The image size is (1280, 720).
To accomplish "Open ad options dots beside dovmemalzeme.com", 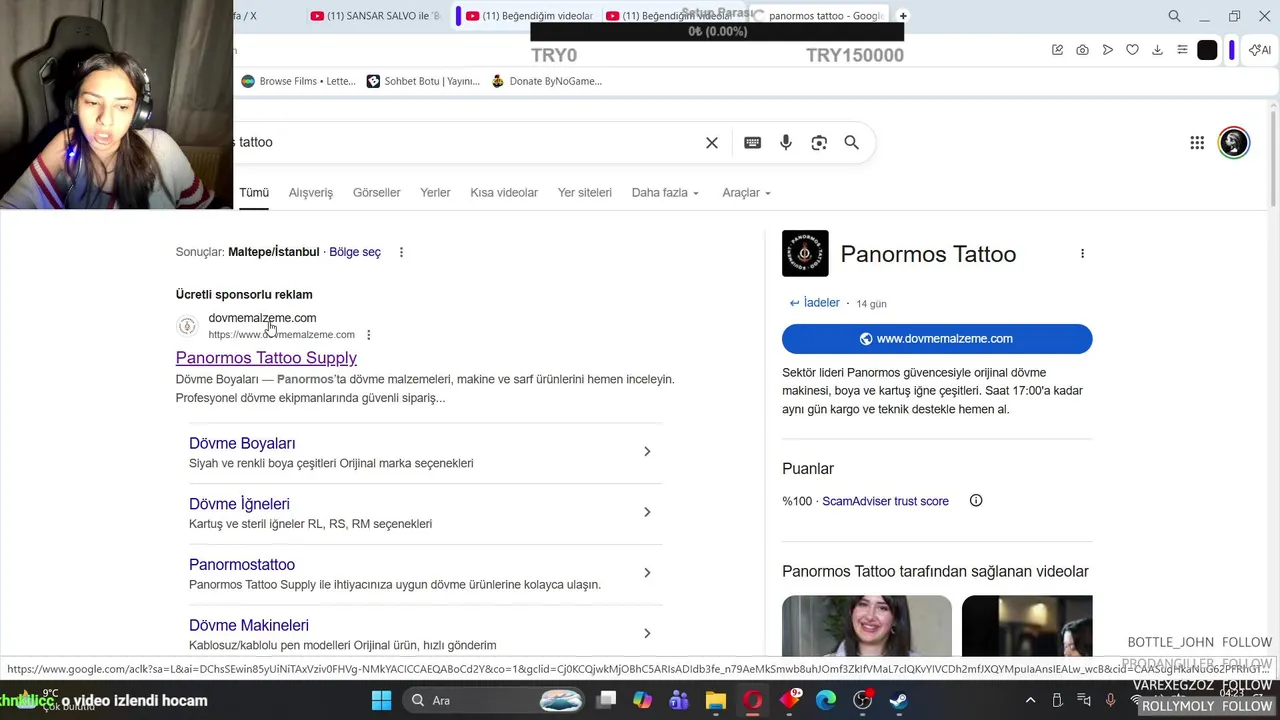I will tap(368, 335).
